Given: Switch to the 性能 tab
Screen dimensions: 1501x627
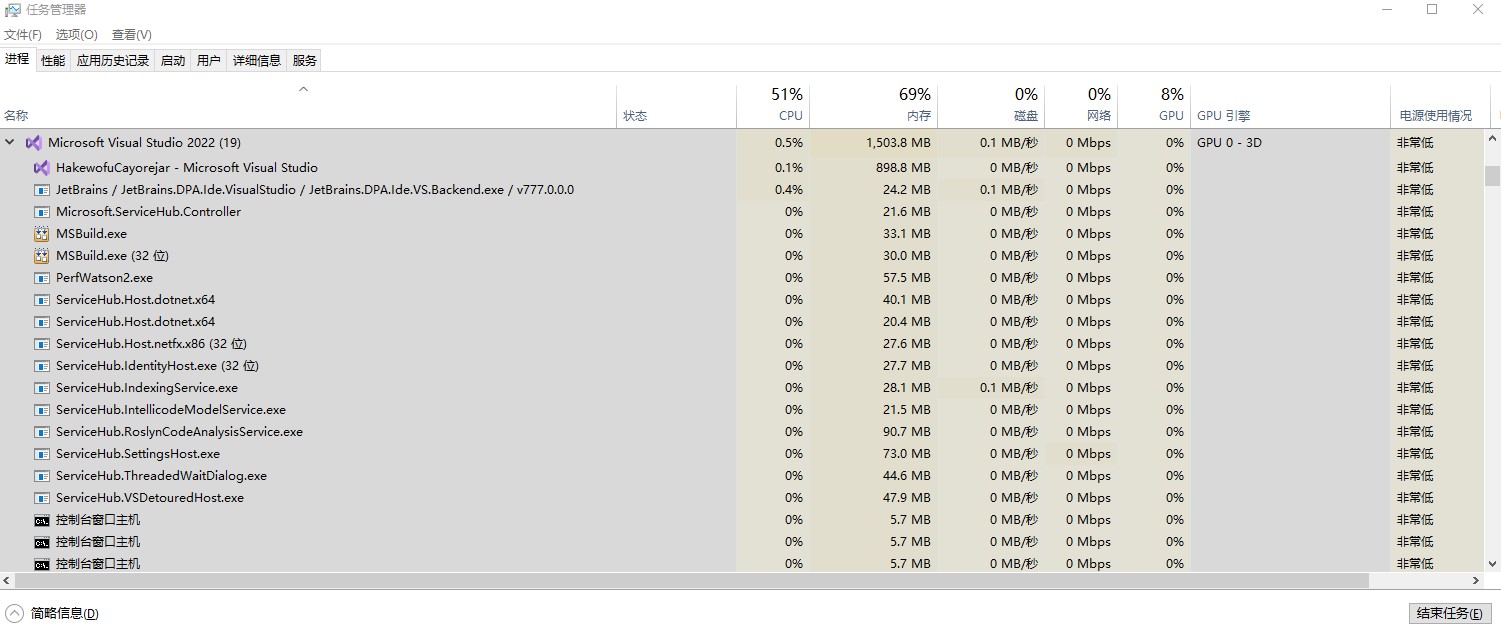Looking at the screenshot, I should click(53, 61).
